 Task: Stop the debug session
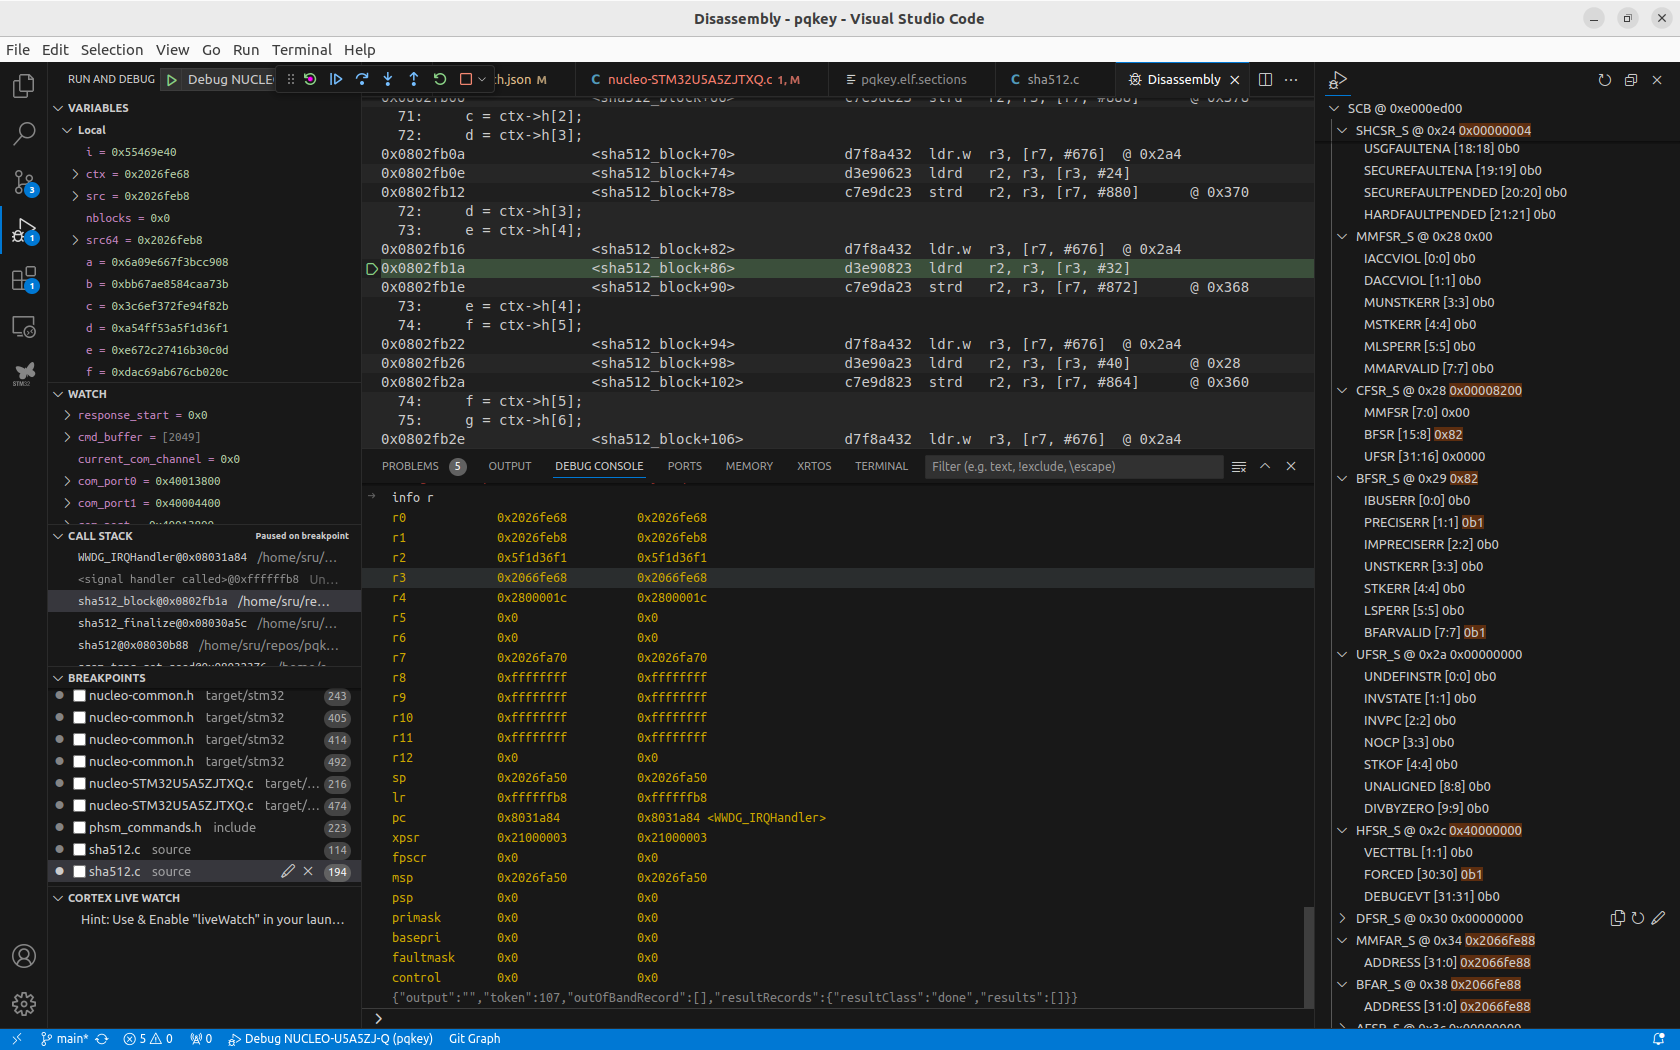(x=466, y=79)
